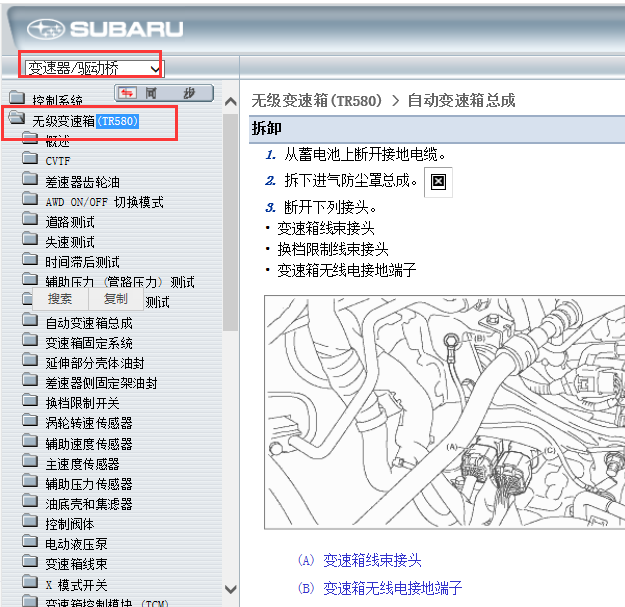Click the 涡轮转速传感器 folder icon

(x=30, y=419)
